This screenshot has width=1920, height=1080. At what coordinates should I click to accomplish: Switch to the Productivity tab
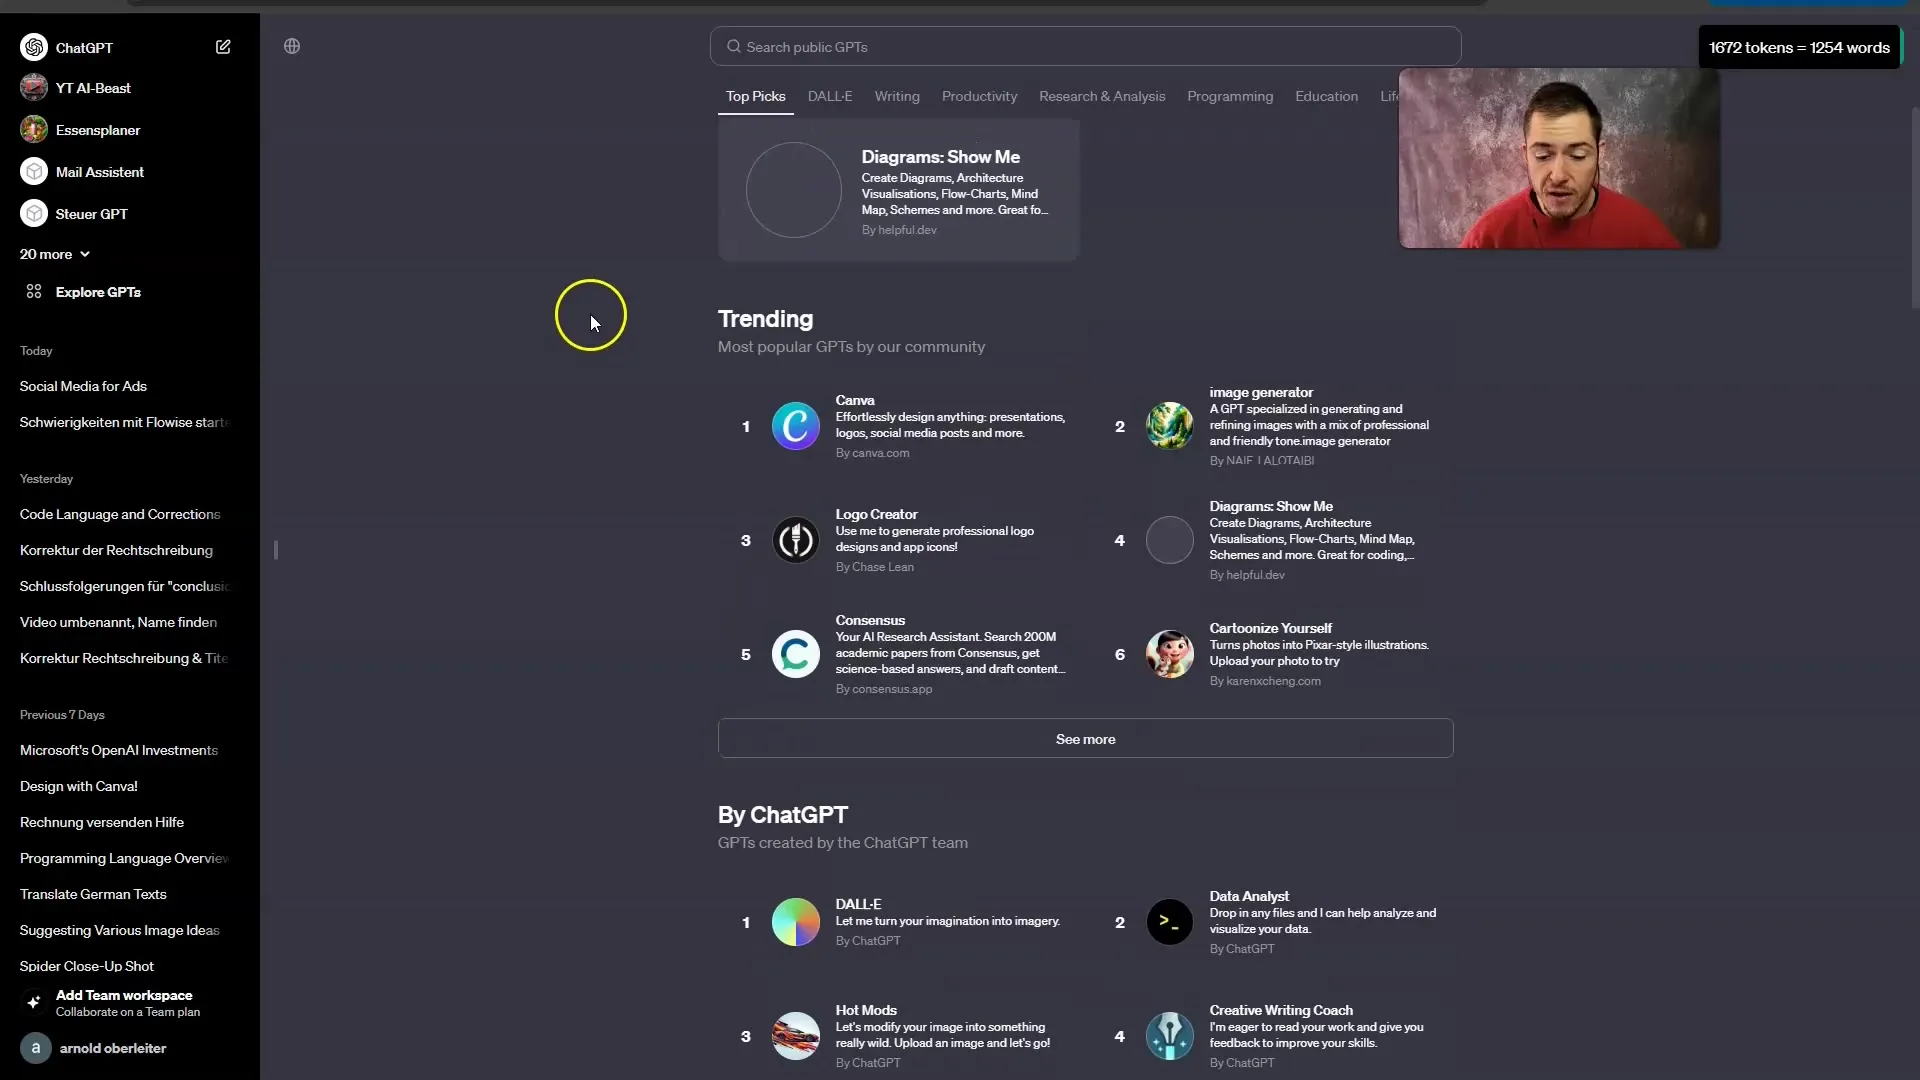pos(979,96)
